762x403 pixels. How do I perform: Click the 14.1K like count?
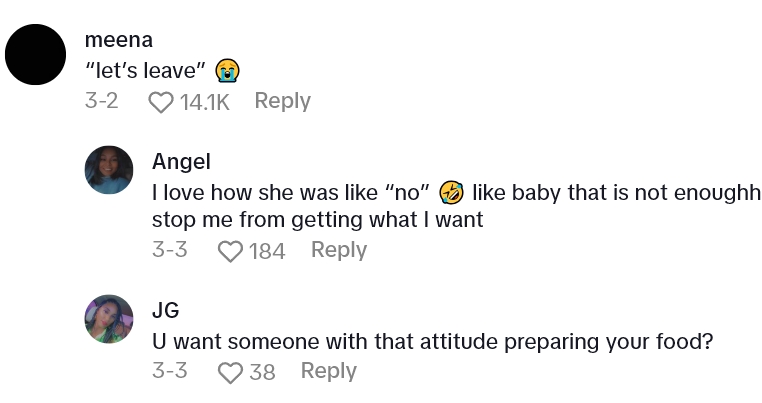pos(203,102)
